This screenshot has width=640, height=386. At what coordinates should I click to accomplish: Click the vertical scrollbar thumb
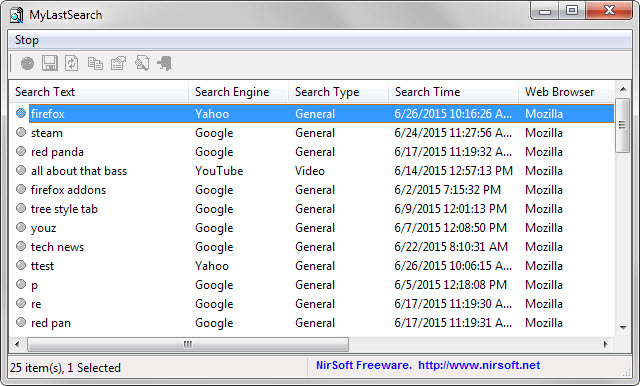click(622, 125)
